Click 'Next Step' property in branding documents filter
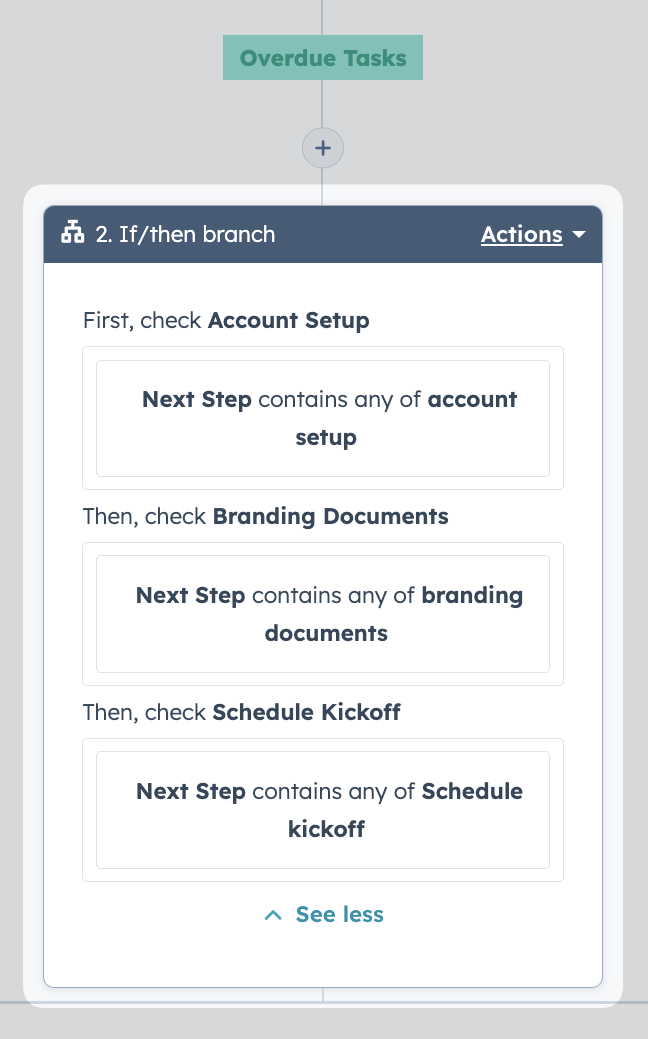 190,596
